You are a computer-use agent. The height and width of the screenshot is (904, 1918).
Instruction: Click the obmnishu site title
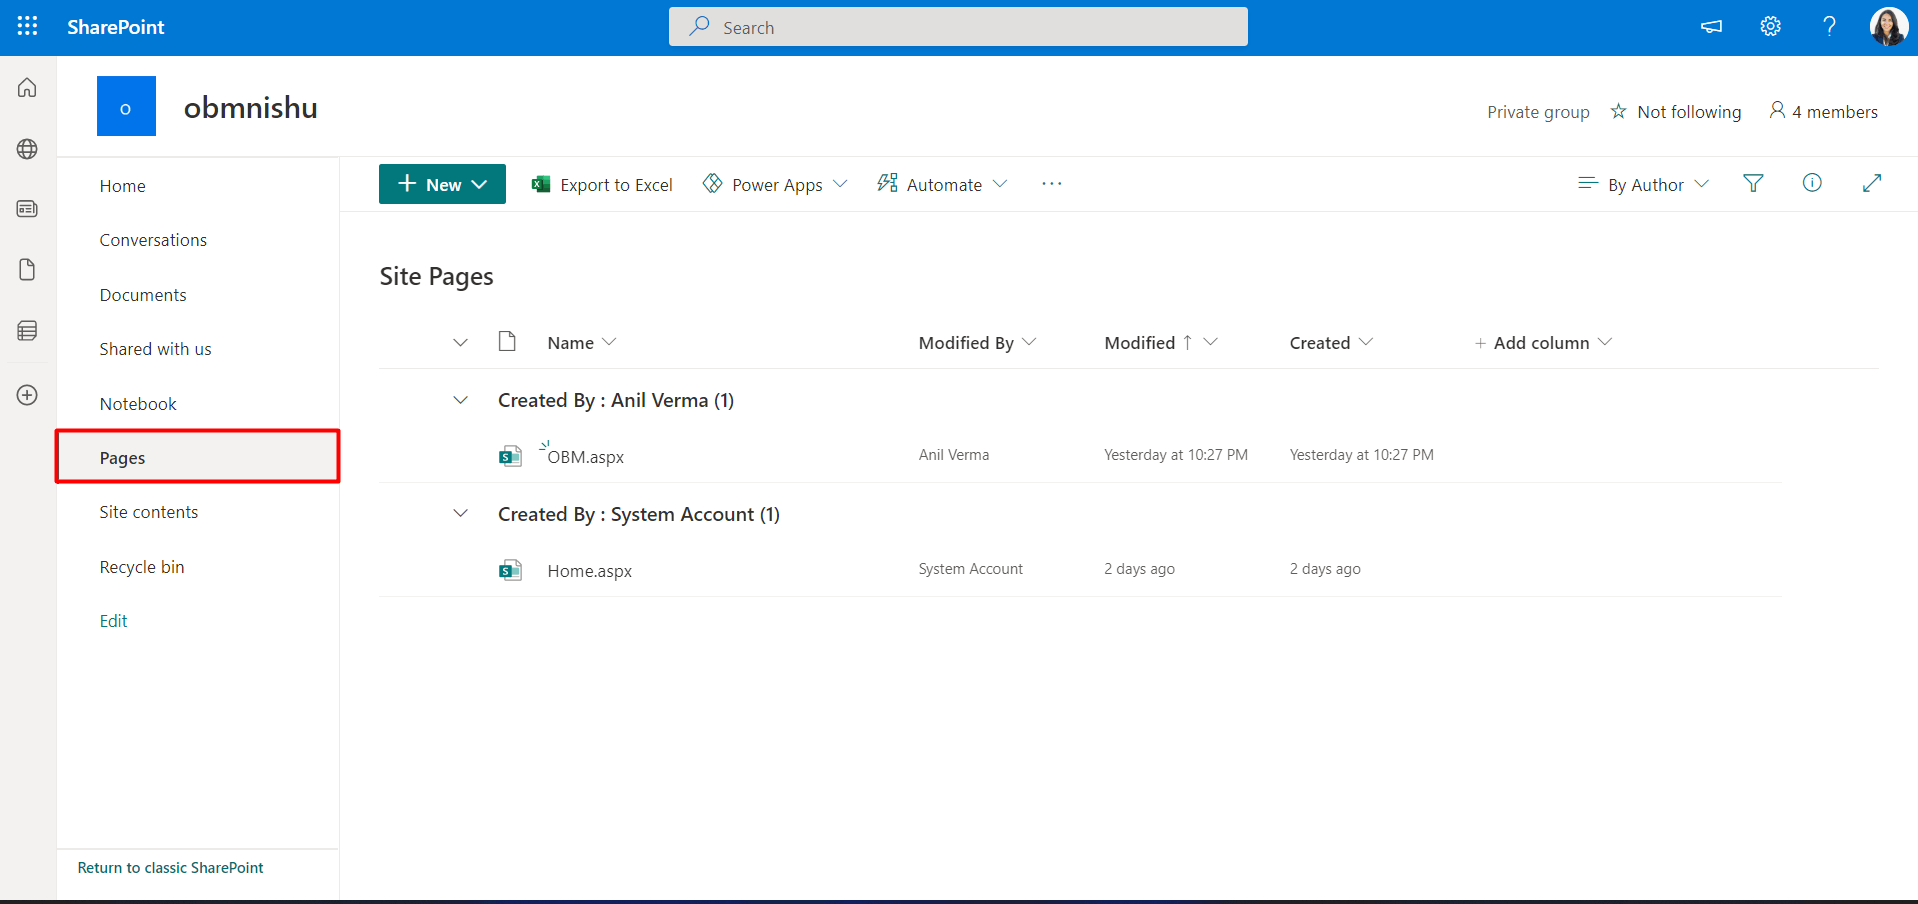(251, 107)
